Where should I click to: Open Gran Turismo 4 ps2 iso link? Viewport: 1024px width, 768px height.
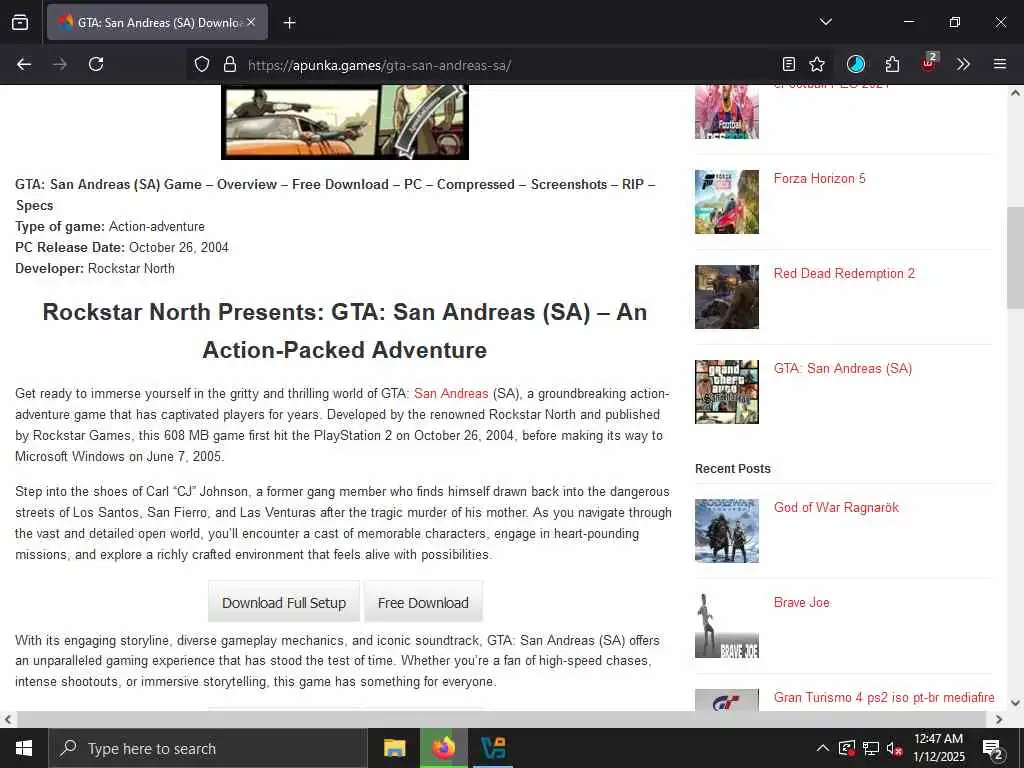pos(884,697)
